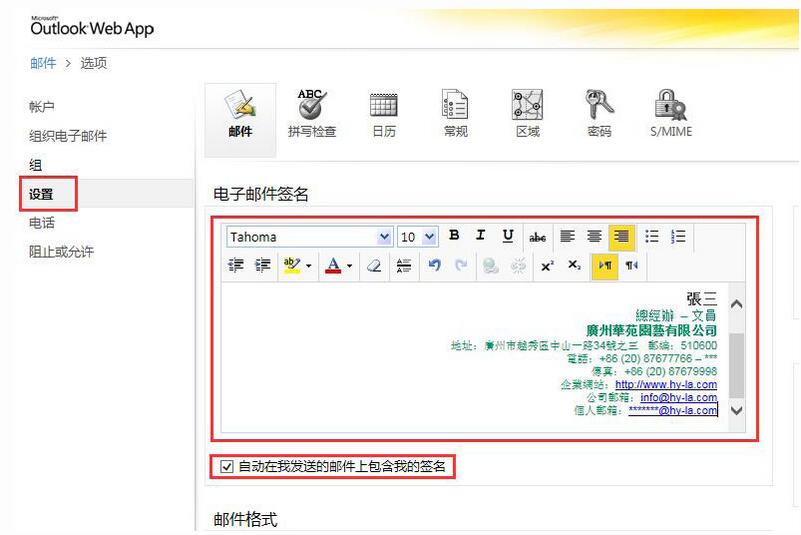Toggle underline formatting
801x535 pixels.
click(508, 236)
